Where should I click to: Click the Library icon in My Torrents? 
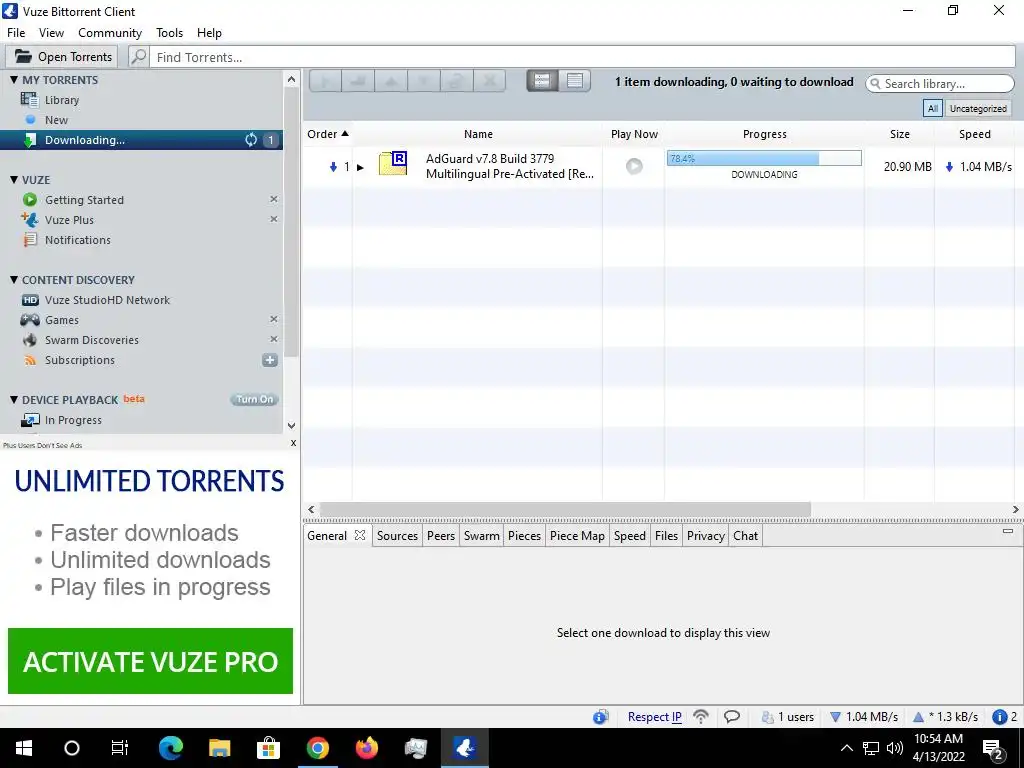click(29, 100)
